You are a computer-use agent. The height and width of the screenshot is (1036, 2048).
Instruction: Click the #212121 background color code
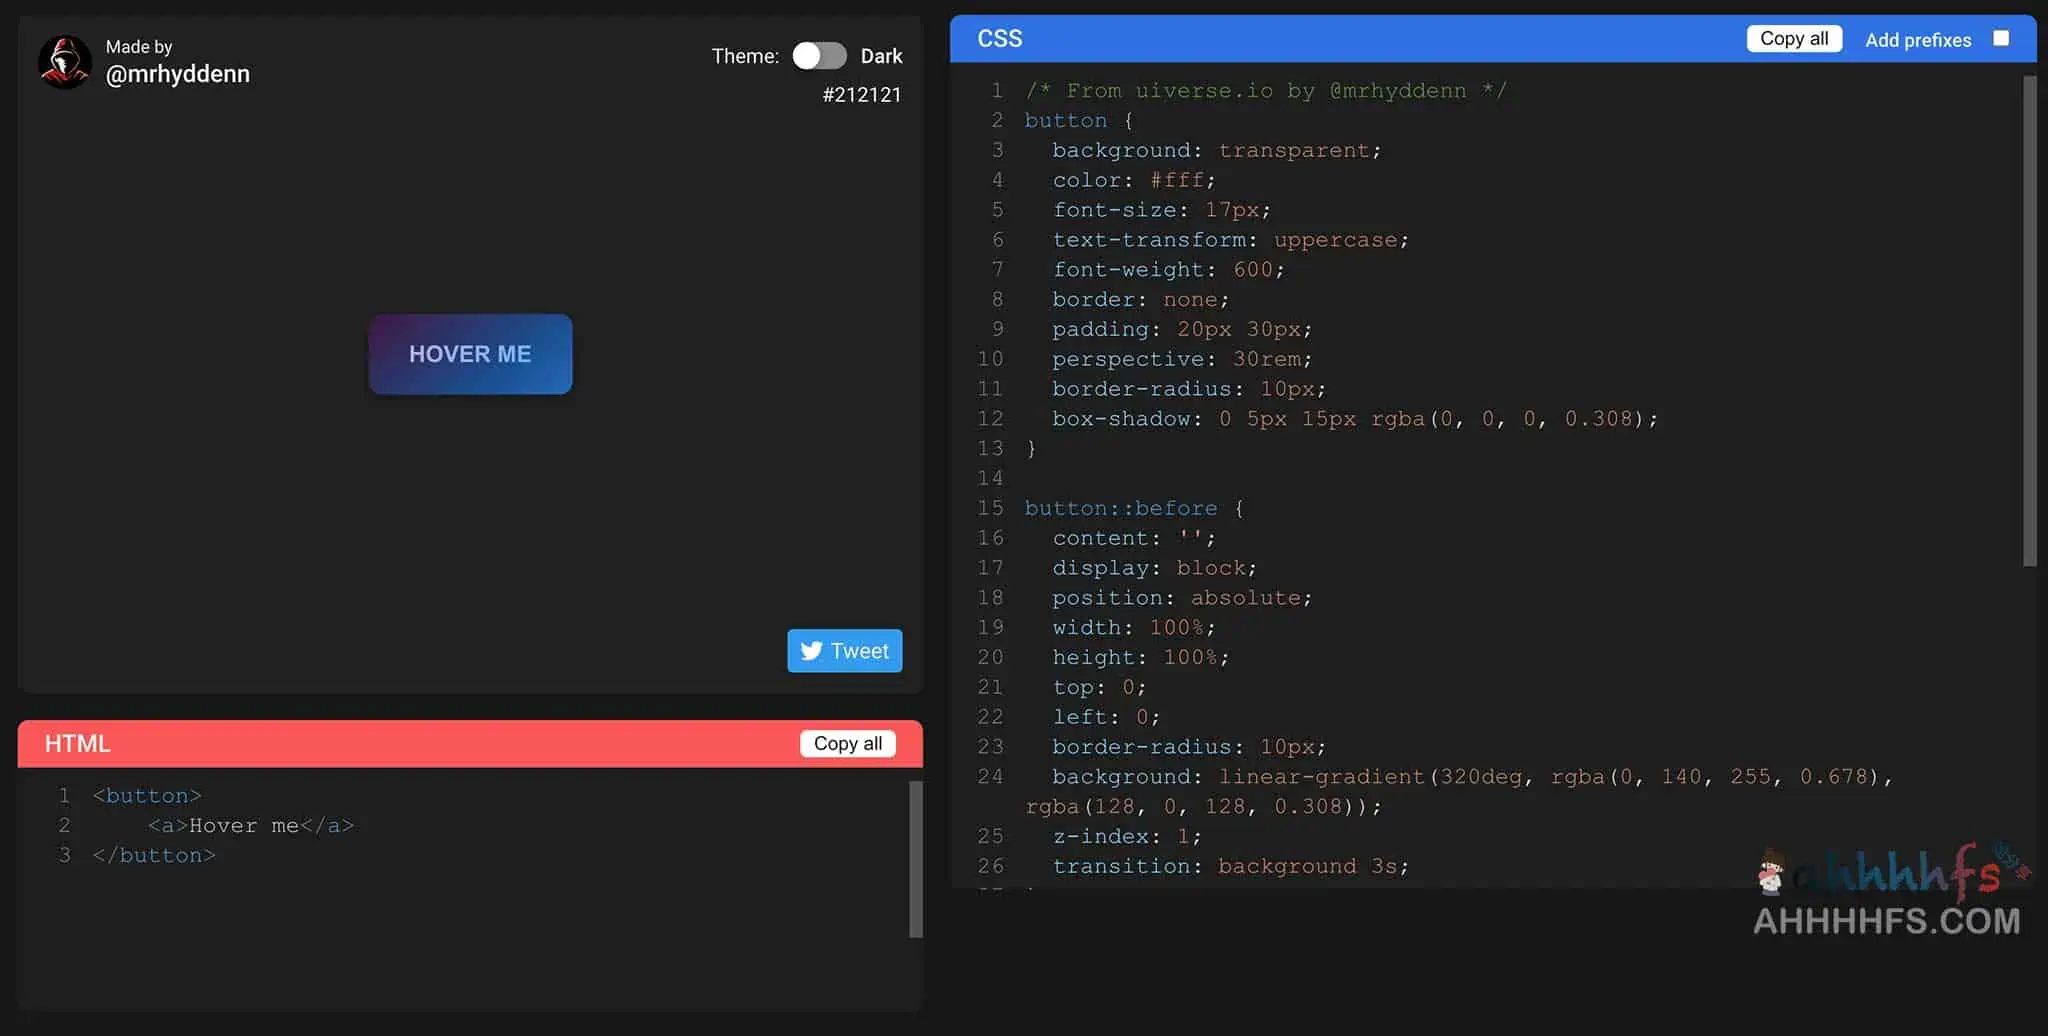click(861, 95)
